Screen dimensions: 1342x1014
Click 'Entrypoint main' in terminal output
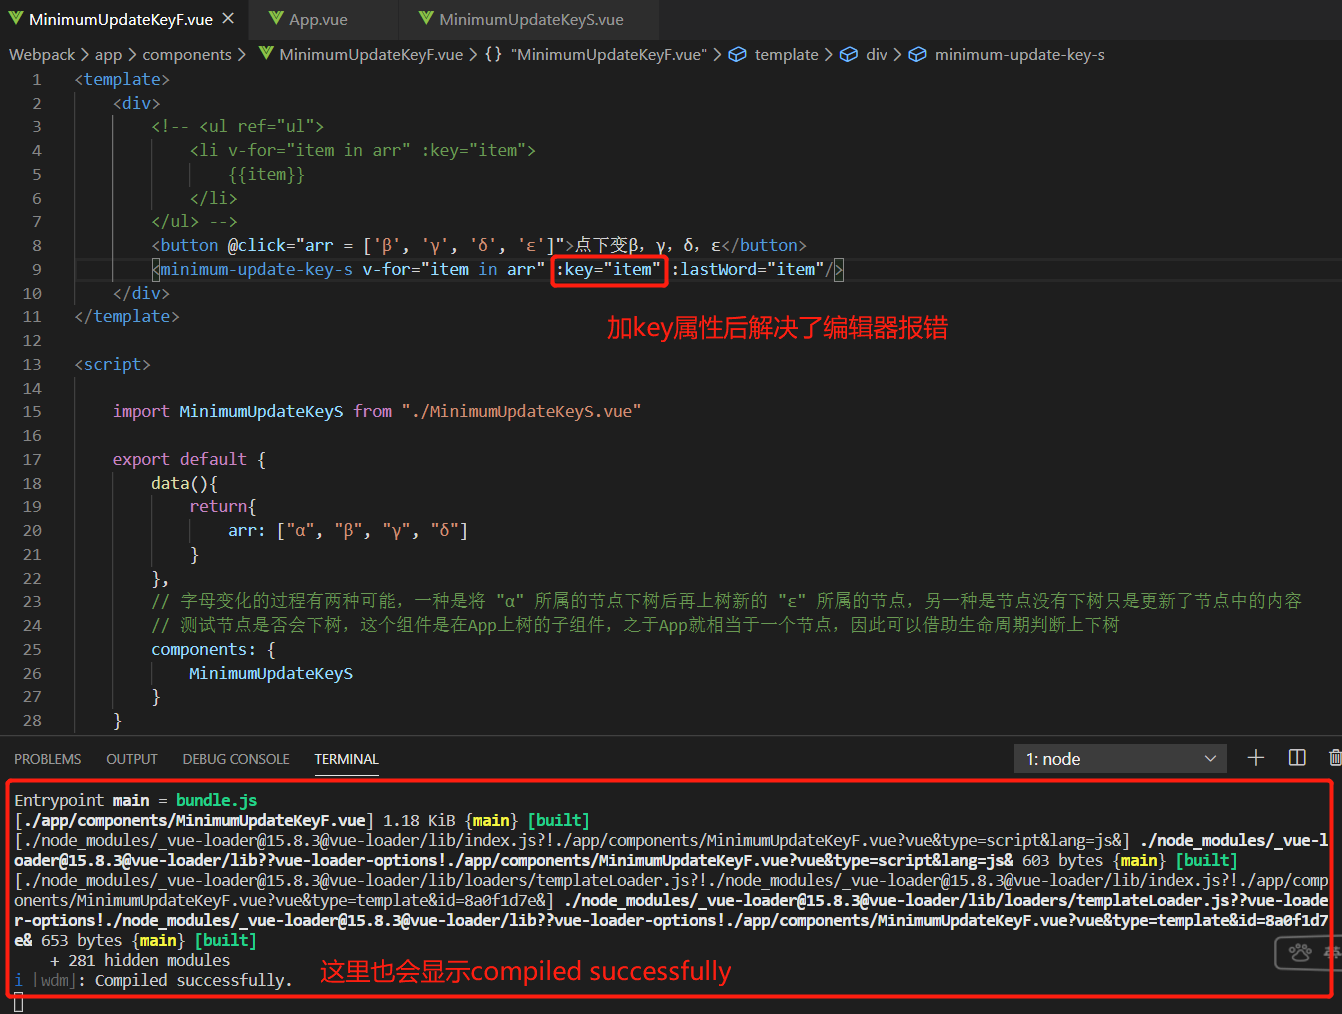tap(82, 800)
